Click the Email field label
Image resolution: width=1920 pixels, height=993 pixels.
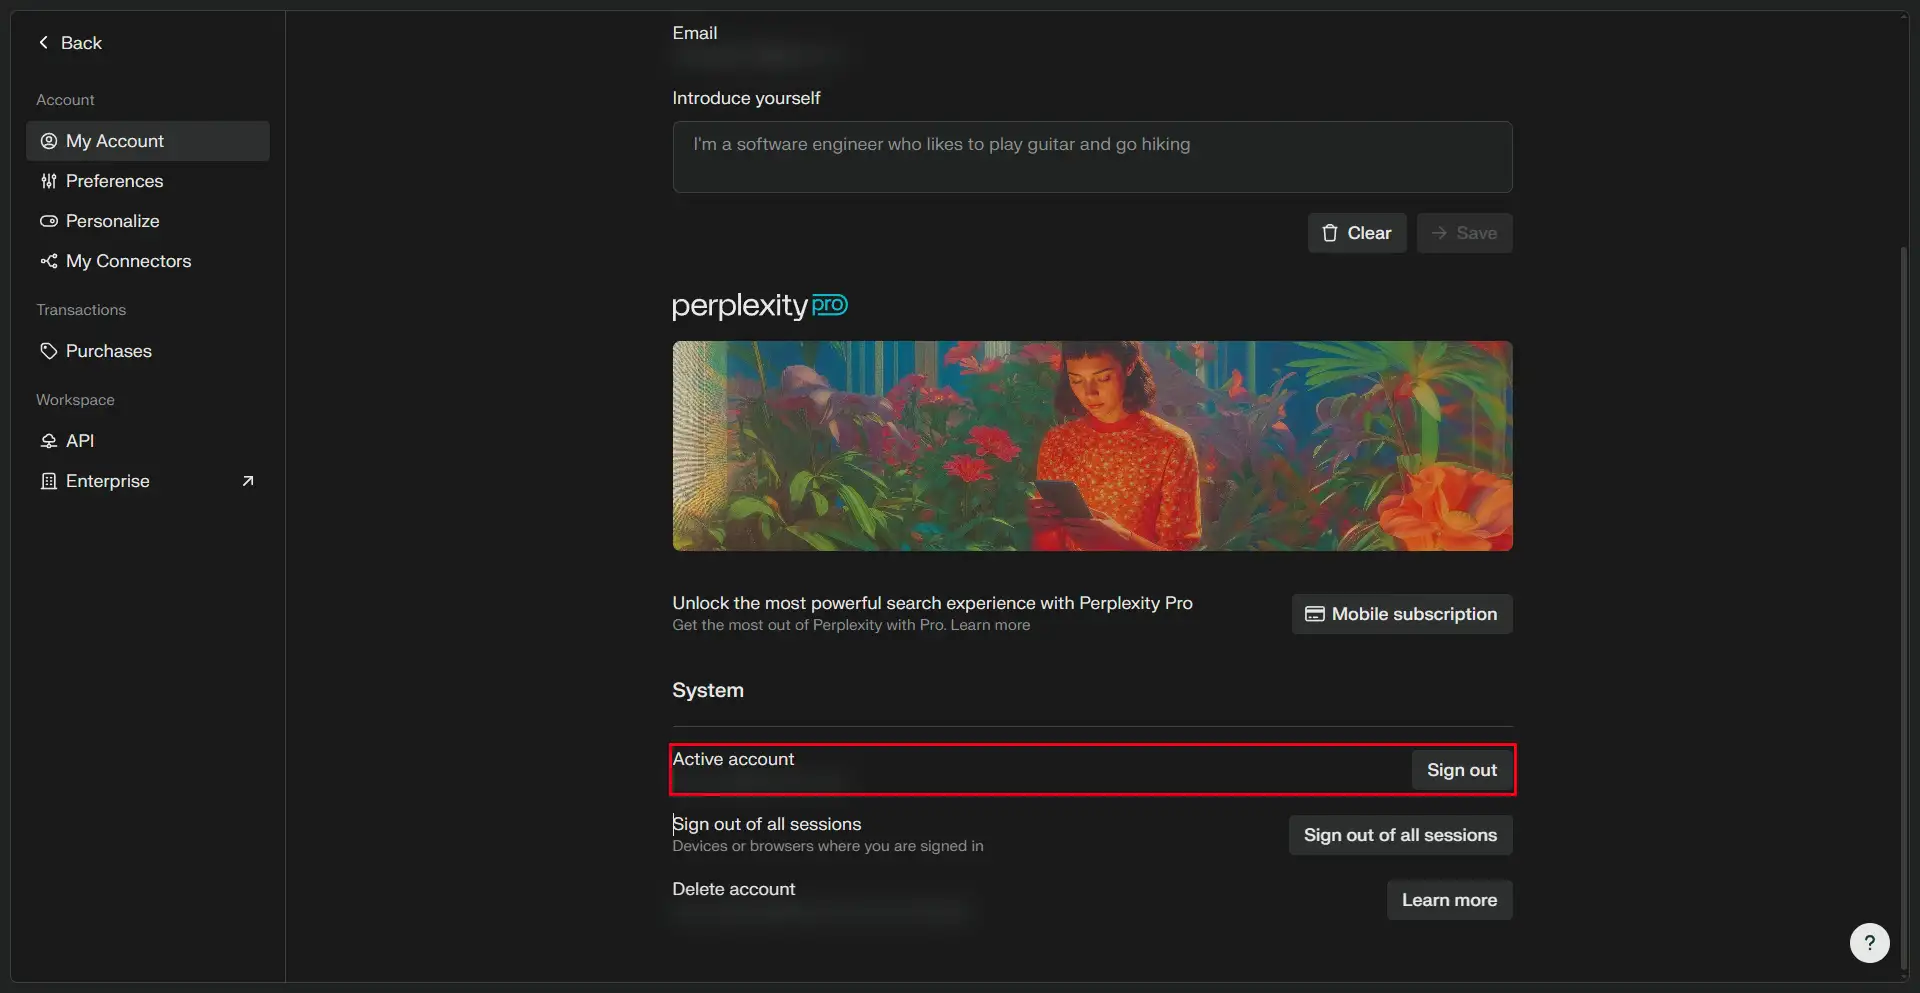coord(695,33)
